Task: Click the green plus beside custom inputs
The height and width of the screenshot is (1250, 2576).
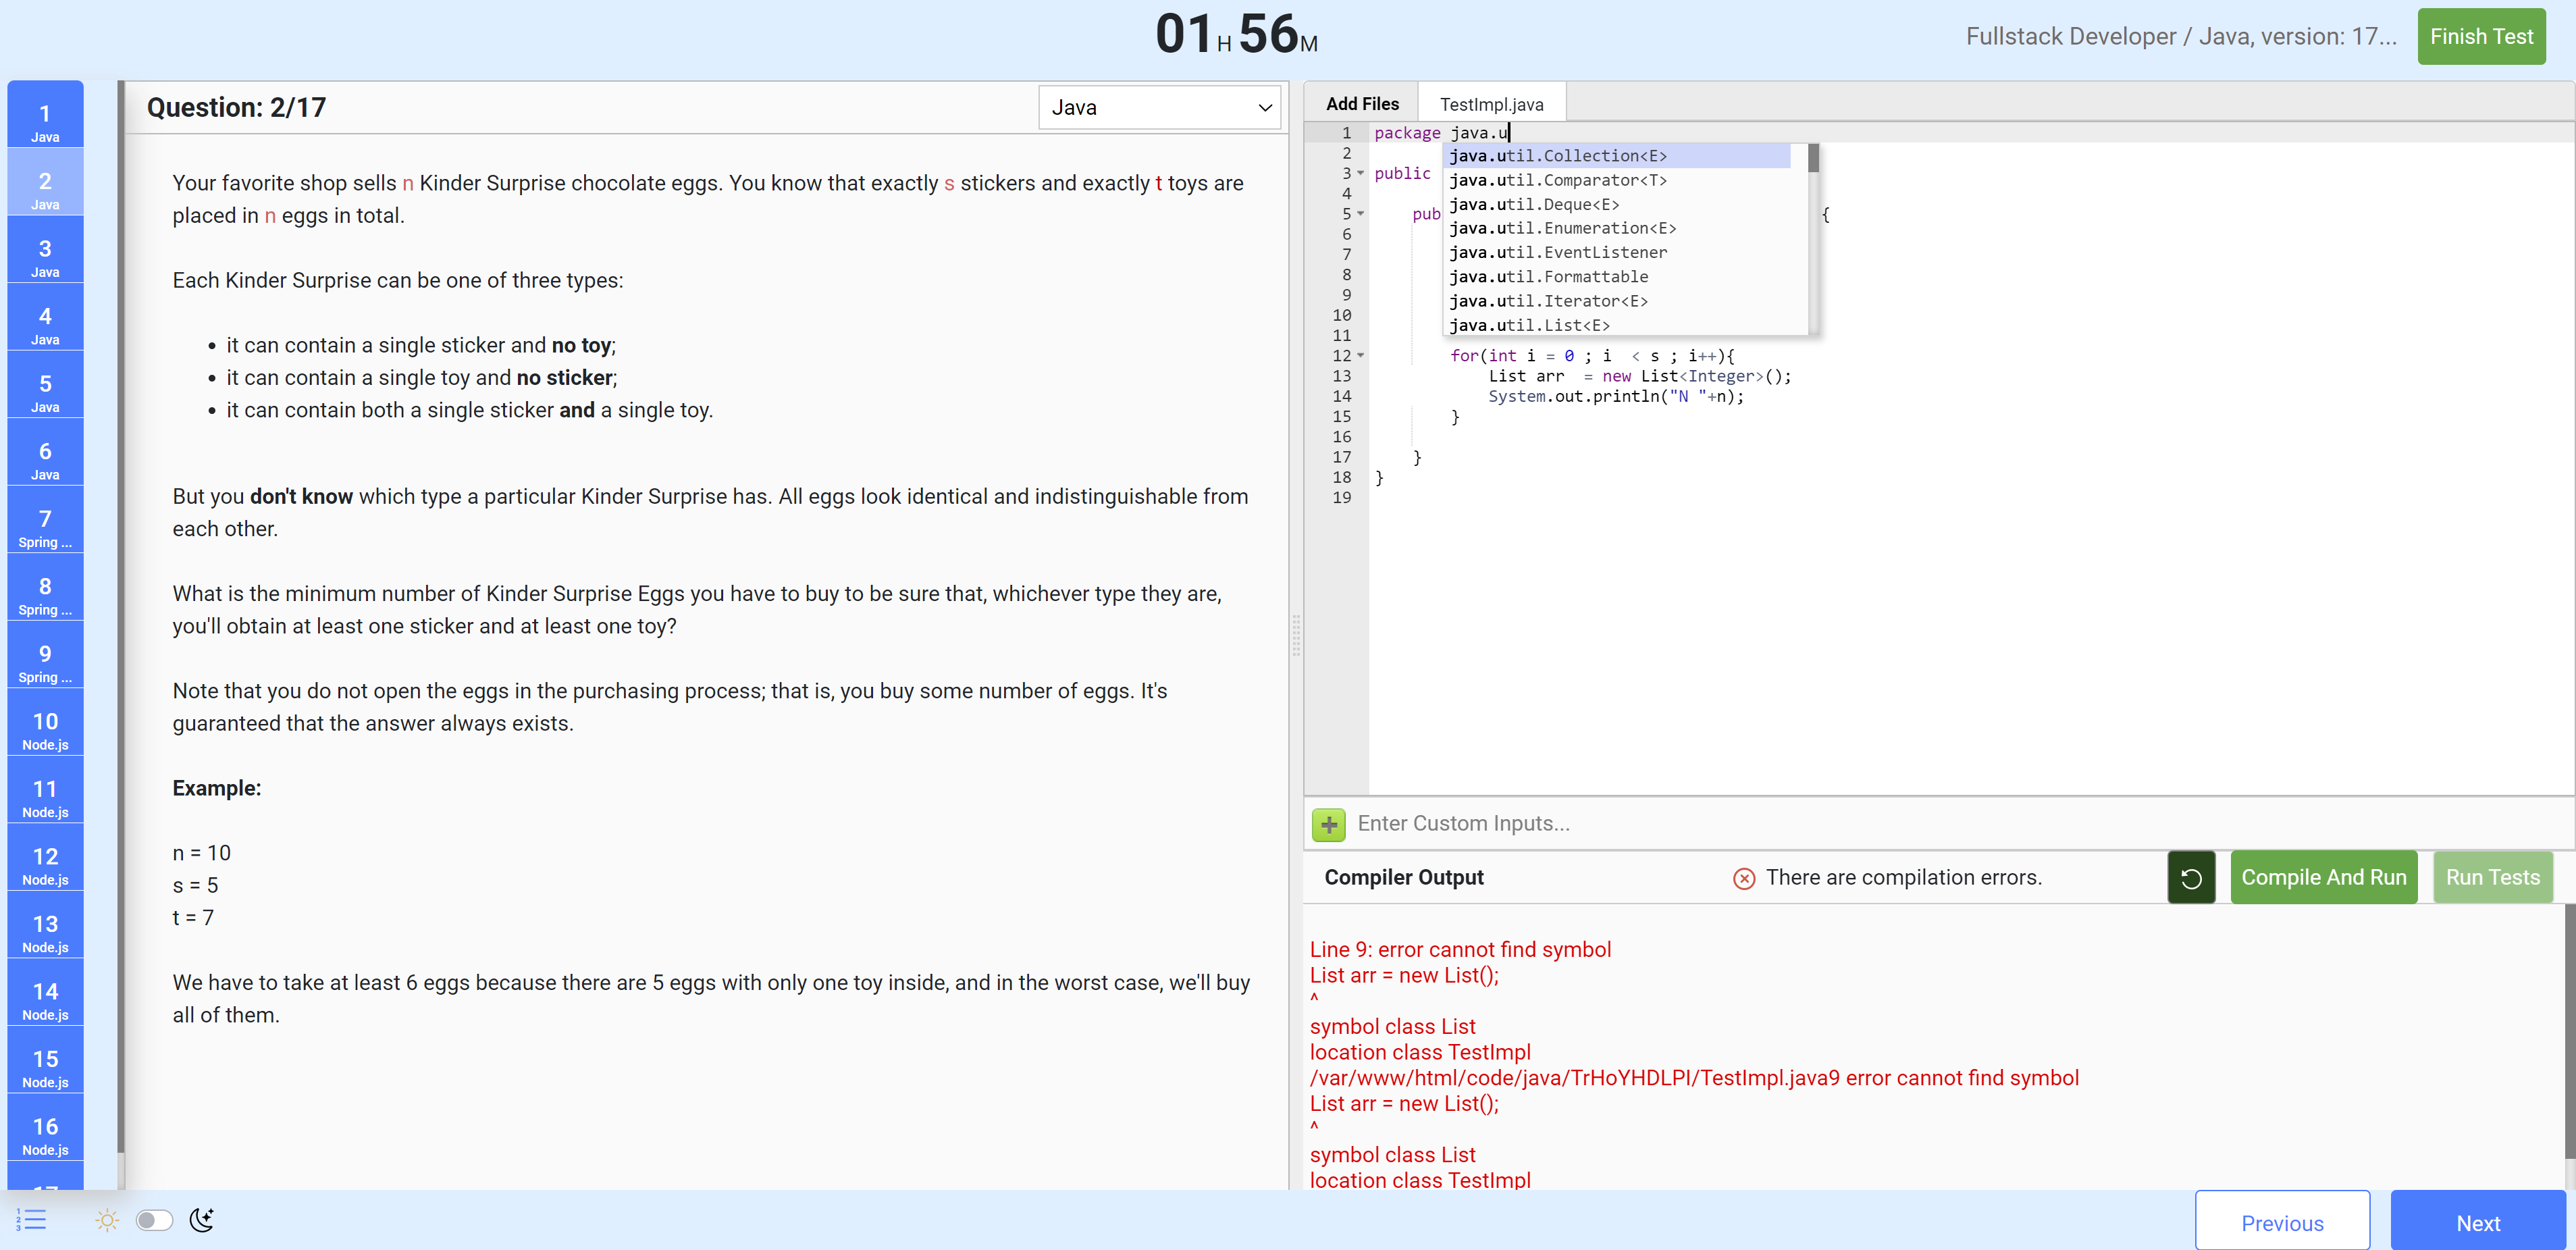Action: point(1328,825)
